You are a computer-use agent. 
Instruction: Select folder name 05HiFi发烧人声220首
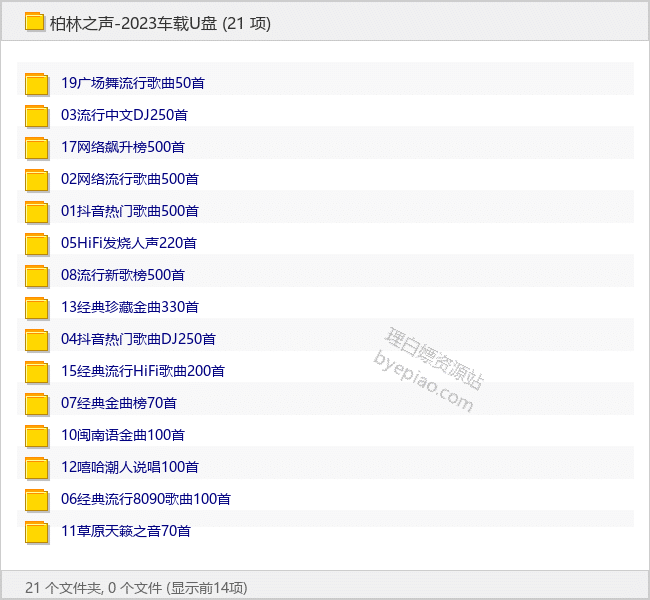point(129,243)
